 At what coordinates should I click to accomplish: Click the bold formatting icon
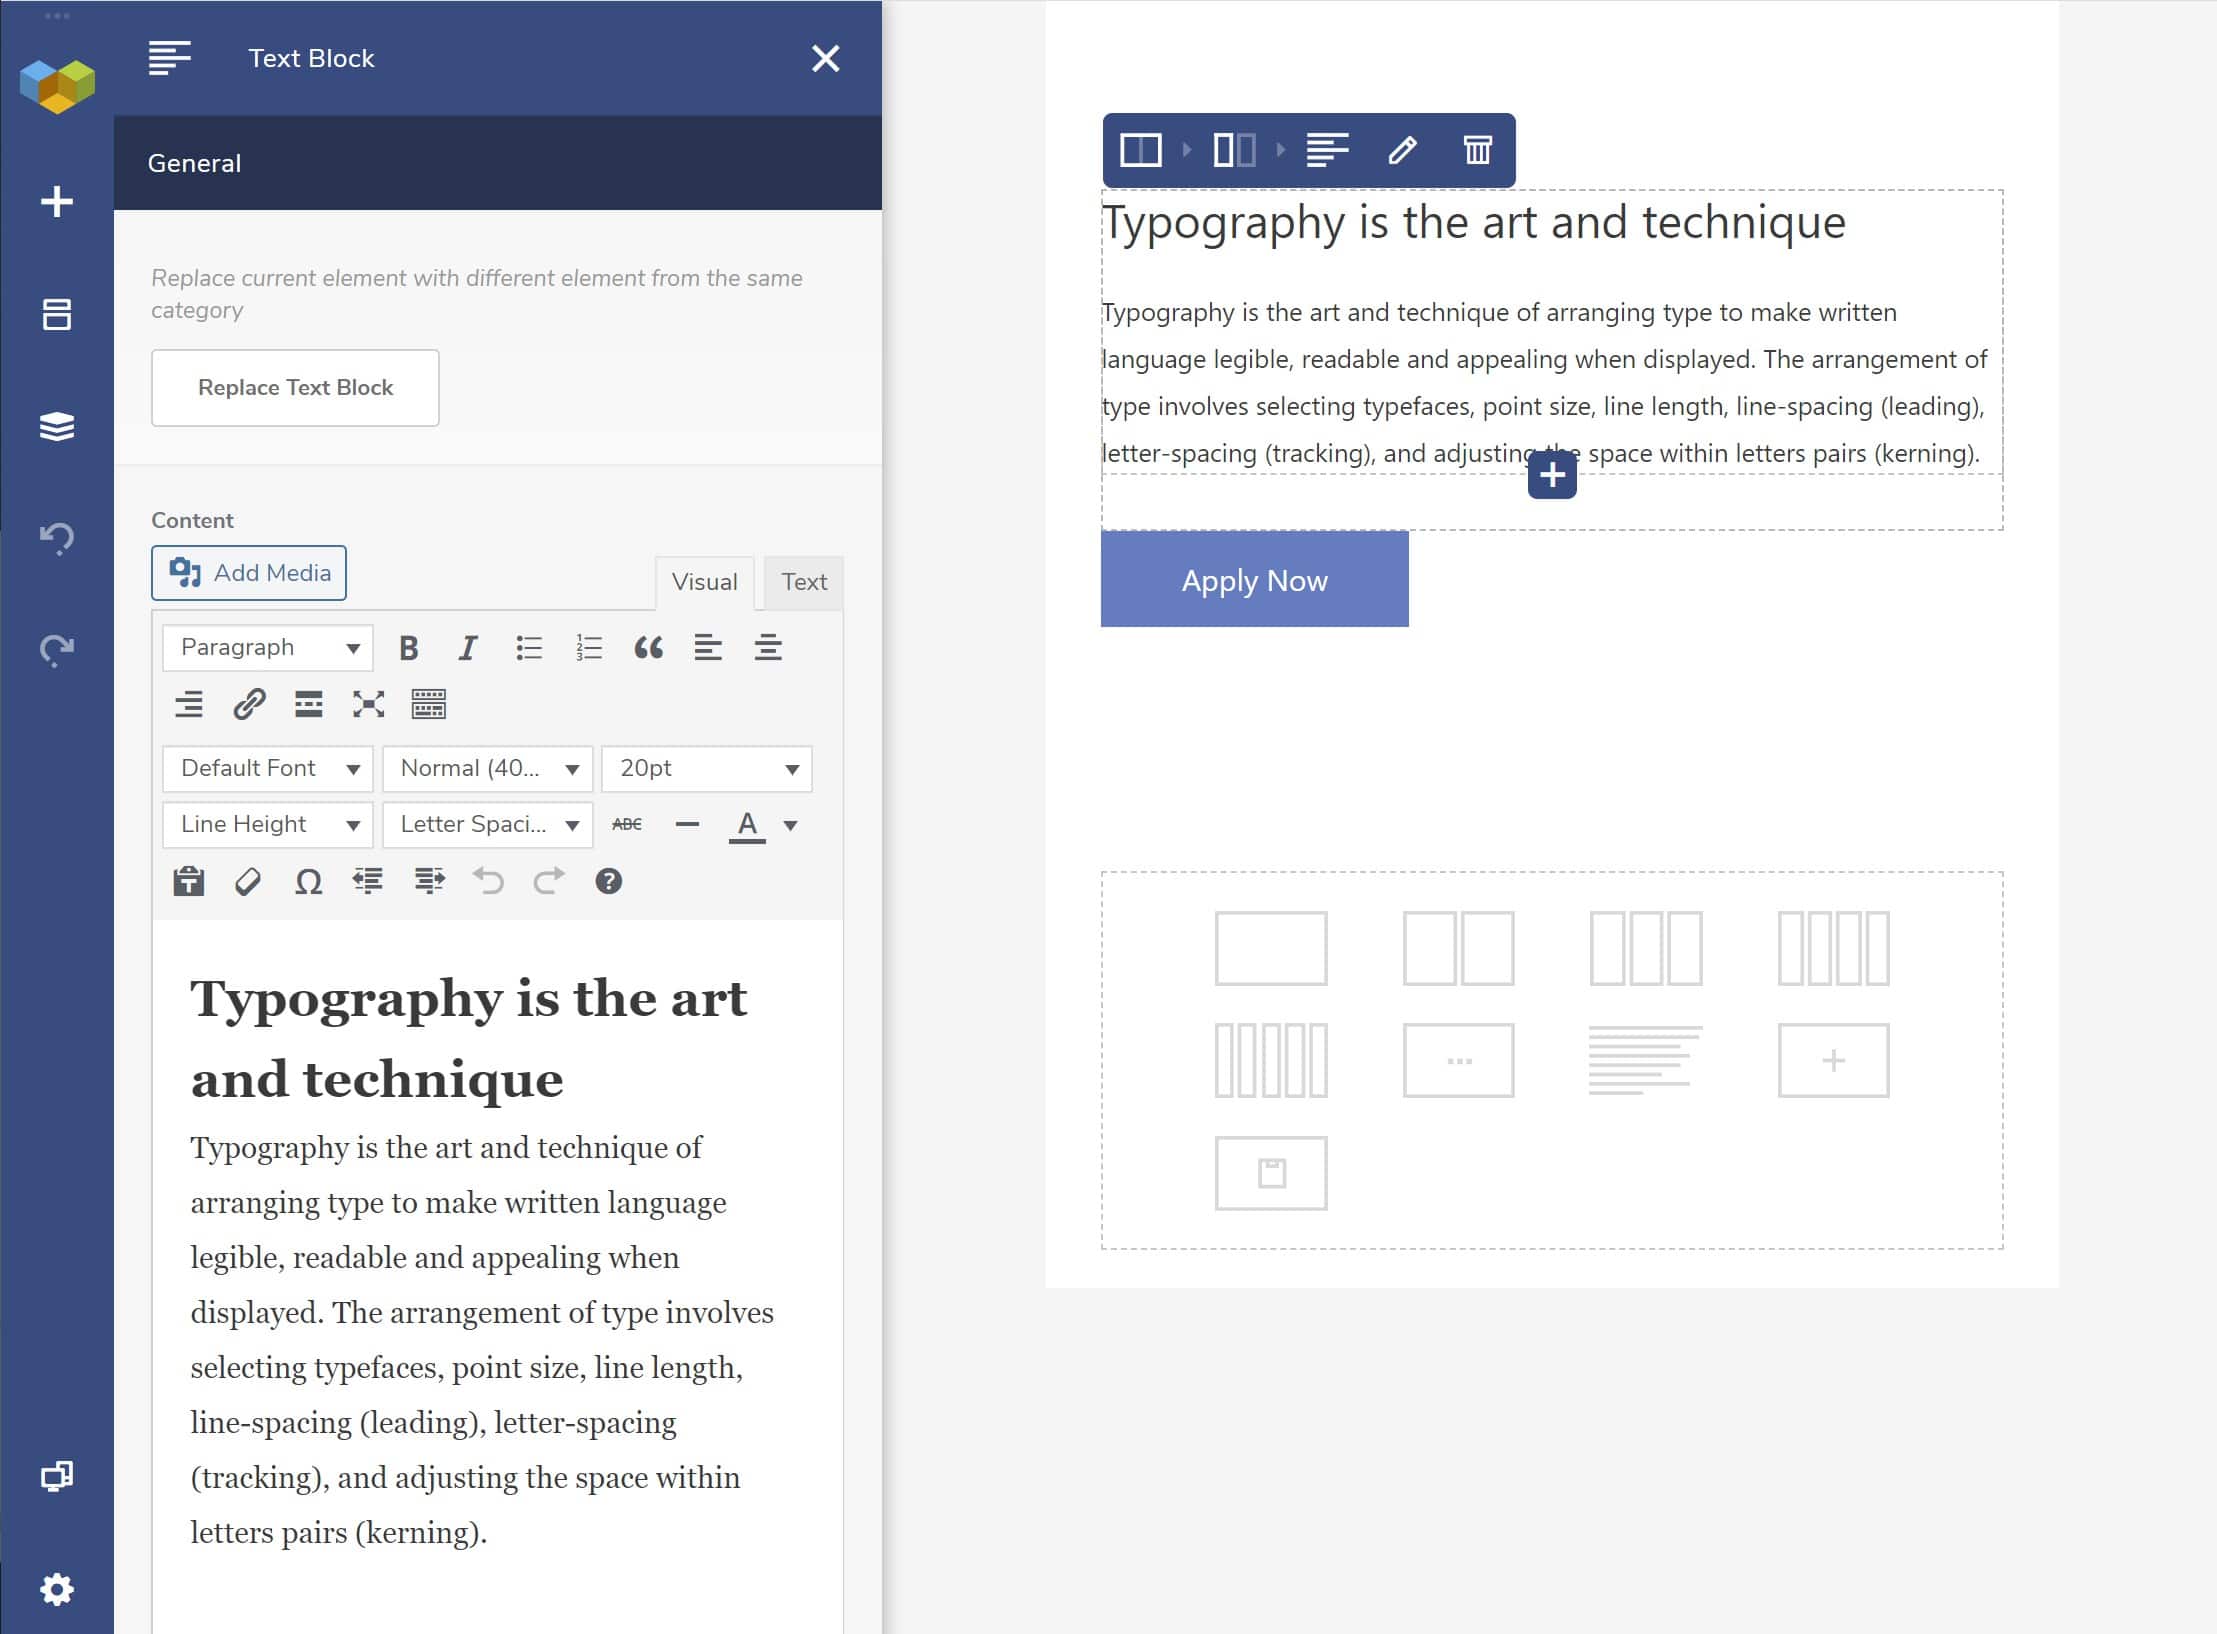(x=408, y=646)
